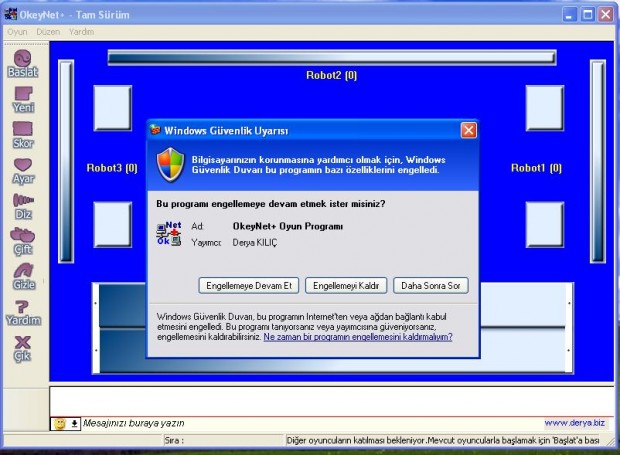Click the Çık exit X icon
Image resolution: width=620 pixels, height=455 pixels.
click(23, 348)
